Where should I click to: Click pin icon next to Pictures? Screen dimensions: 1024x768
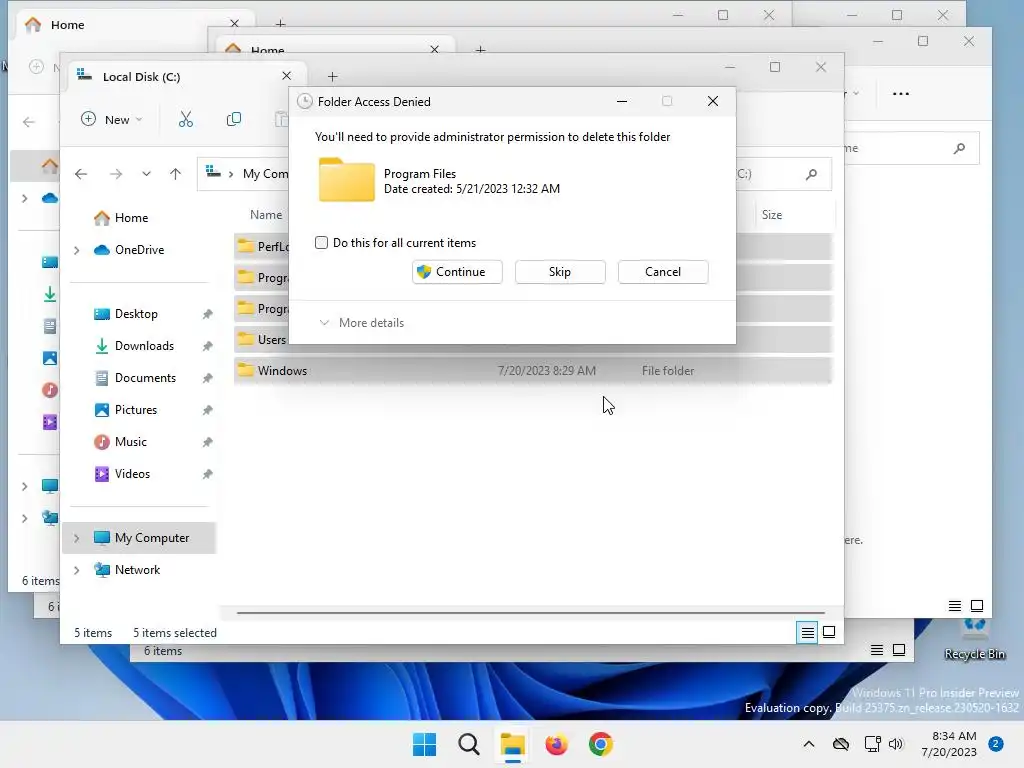coord(207,410)
